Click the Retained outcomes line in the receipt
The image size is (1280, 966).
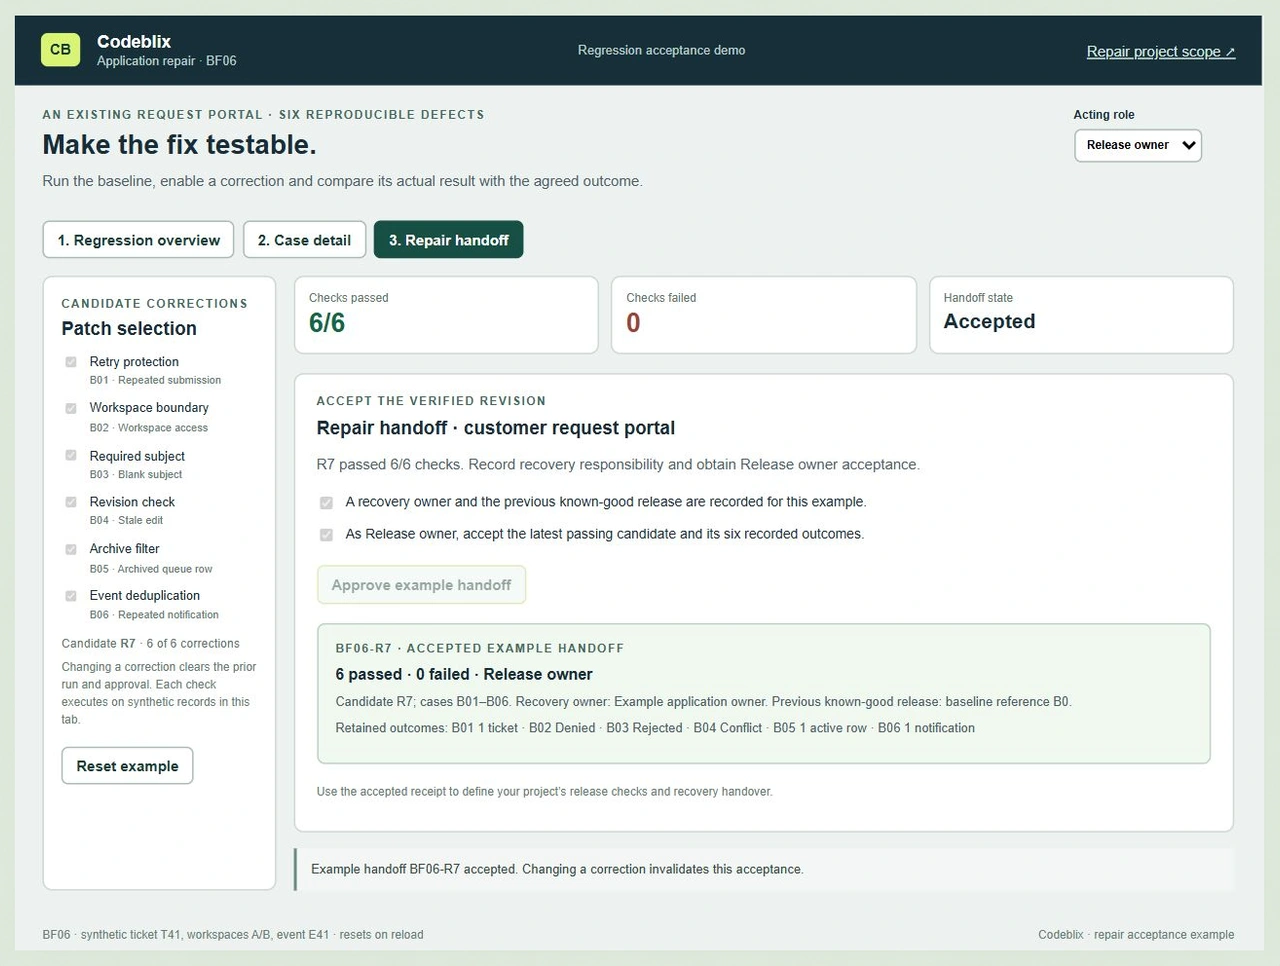pyautogui.click(x=655, y=728)
